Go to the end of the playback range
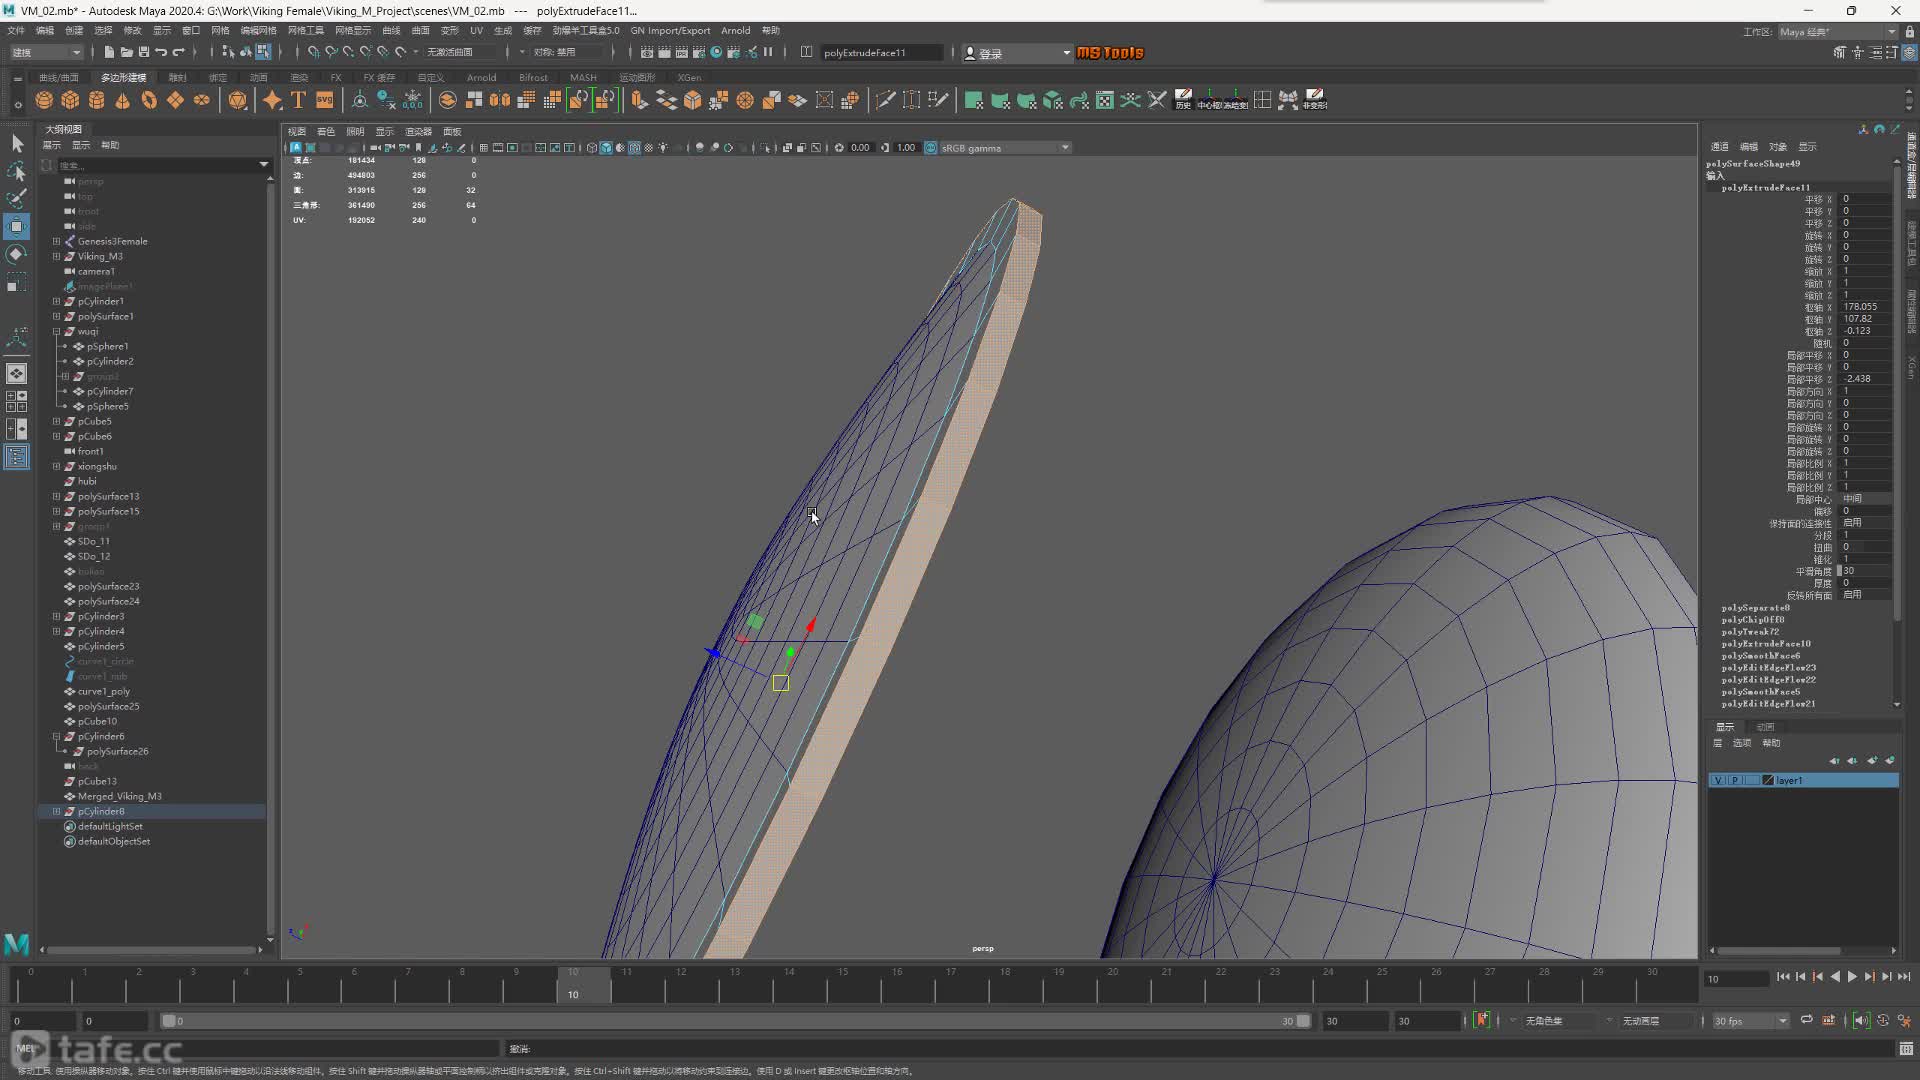The image size is (1920, 1080). click(x=1904, y=977)
